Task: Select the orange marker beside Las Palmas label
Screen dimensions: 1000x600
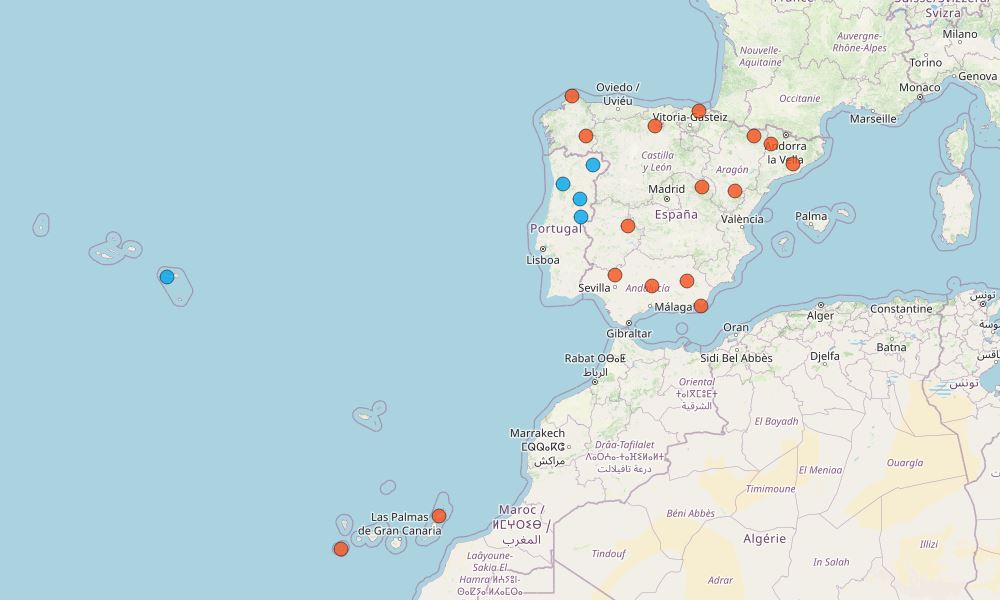Action: (439, 516)
